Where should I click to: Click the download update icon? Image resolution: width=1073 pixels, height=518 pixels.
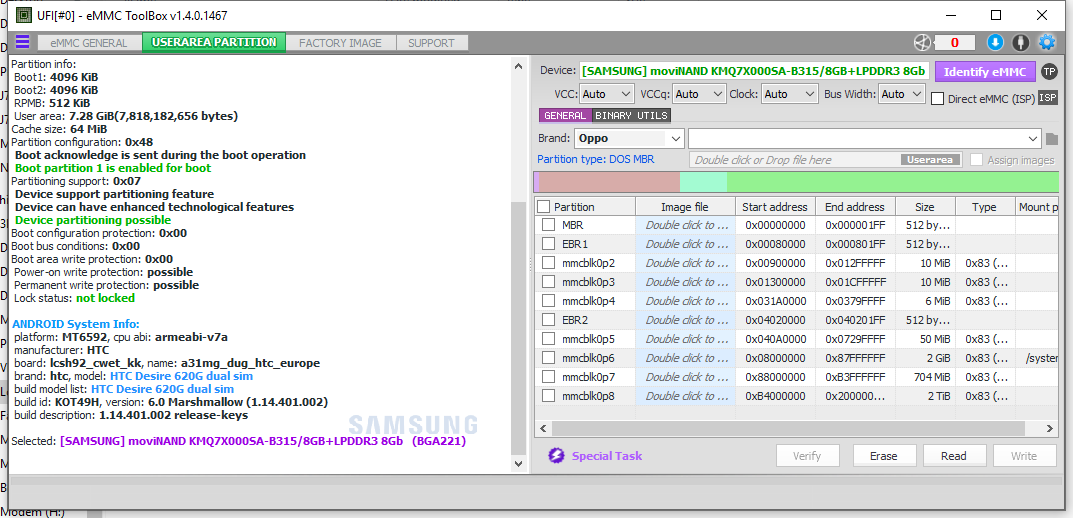pyautogui.click(x=995, y=42)
